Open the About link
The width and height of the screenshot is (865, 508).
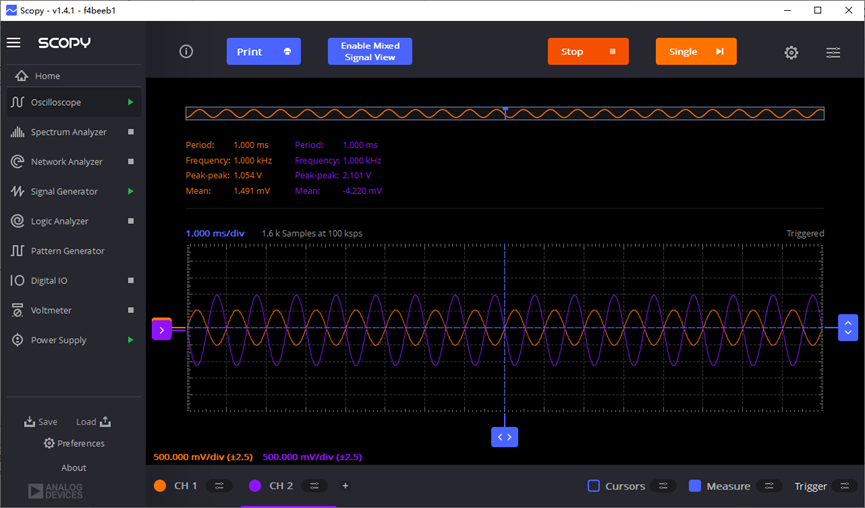tap(73, 468)
